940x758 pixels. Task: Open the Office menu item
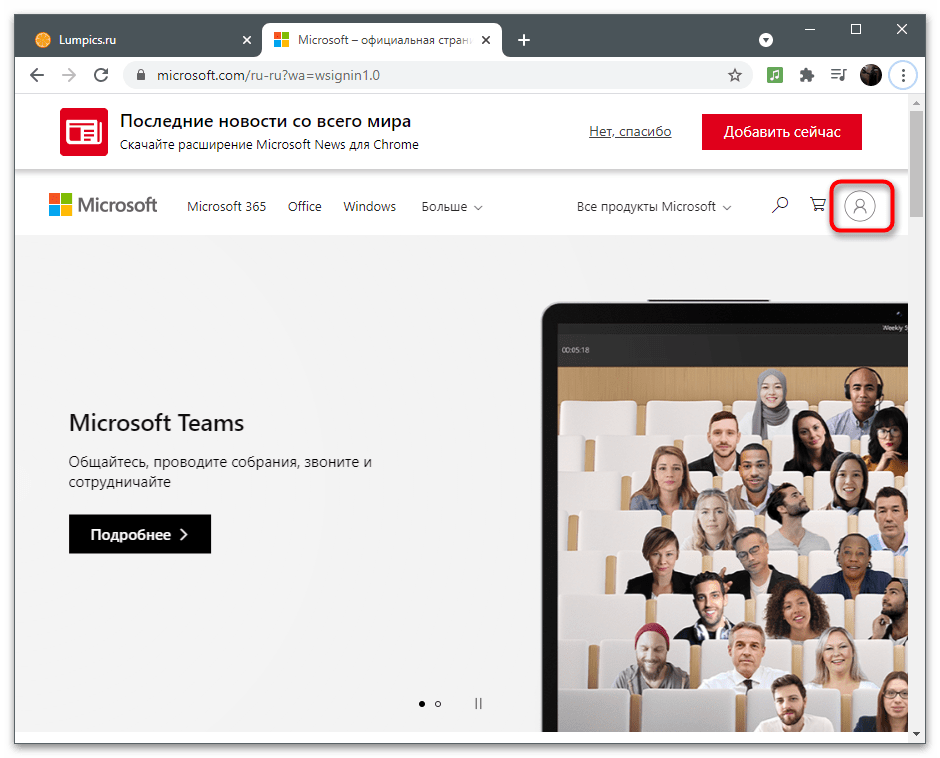click(x=305, y=206)
